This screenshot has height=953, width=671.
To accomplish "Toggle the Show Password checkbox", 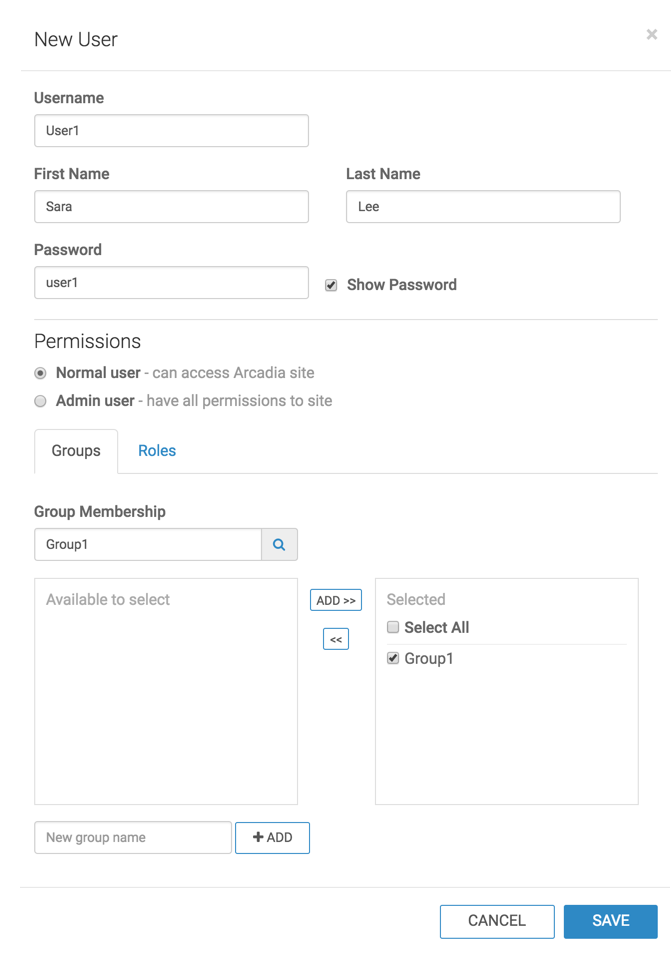I will [331, 285].
